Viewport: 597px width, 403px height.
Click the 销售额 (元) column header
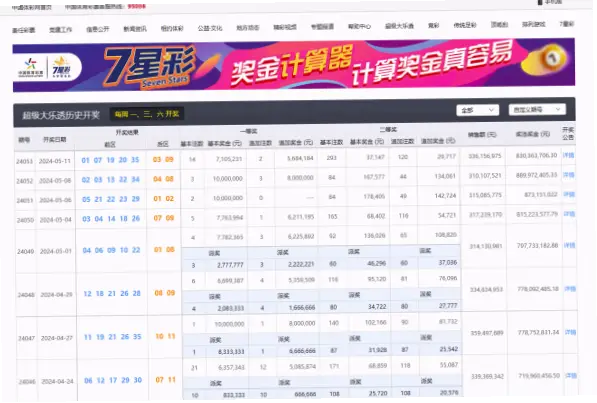click(482, 135)
